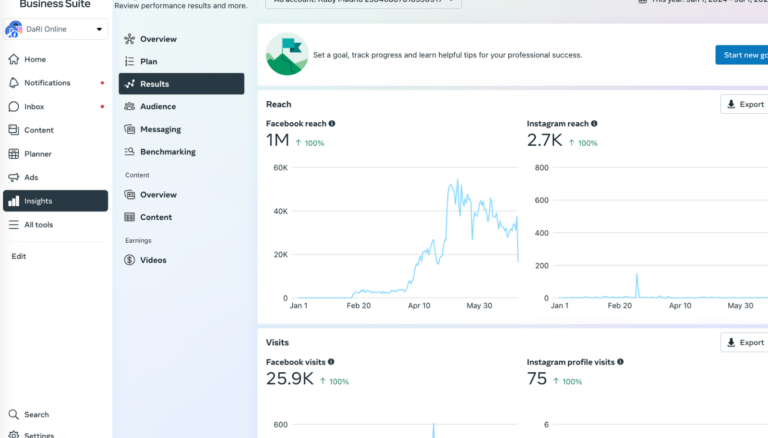
Task: Click the Home icon in sidebar
Action: [x=14, y=59]
